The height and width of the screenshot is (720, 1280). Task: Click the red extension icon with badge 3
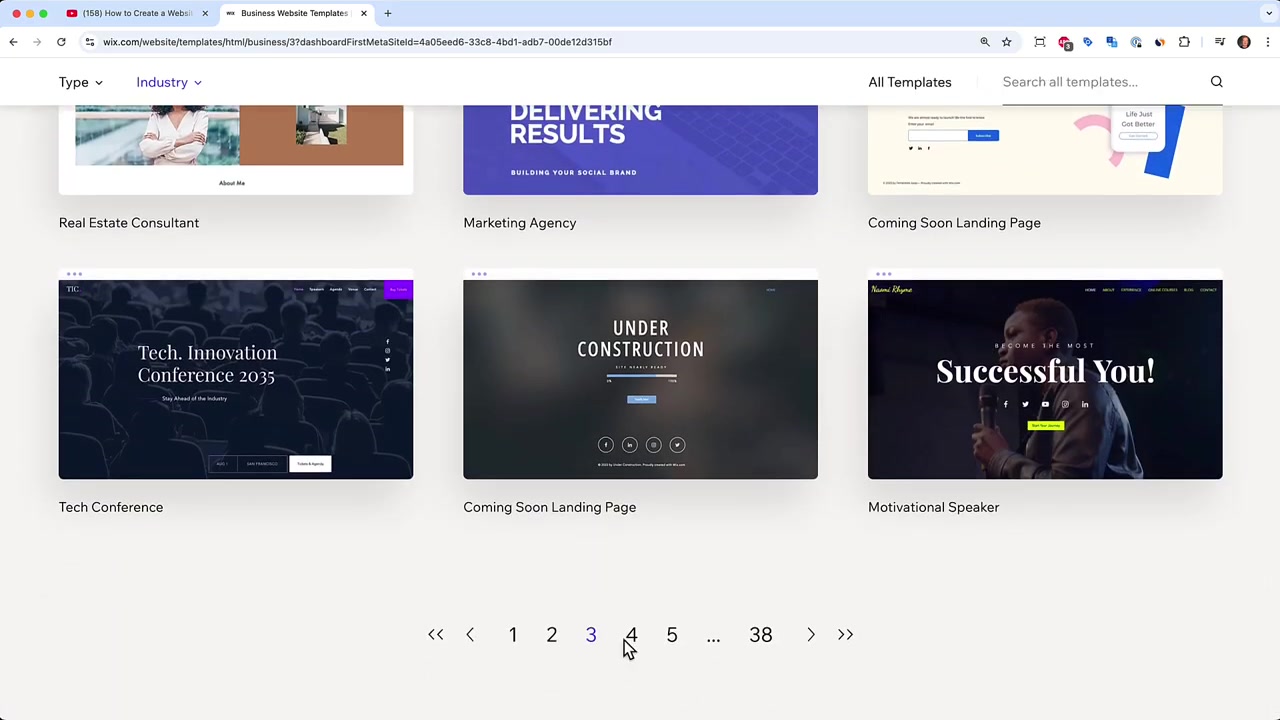[1065, 42]
